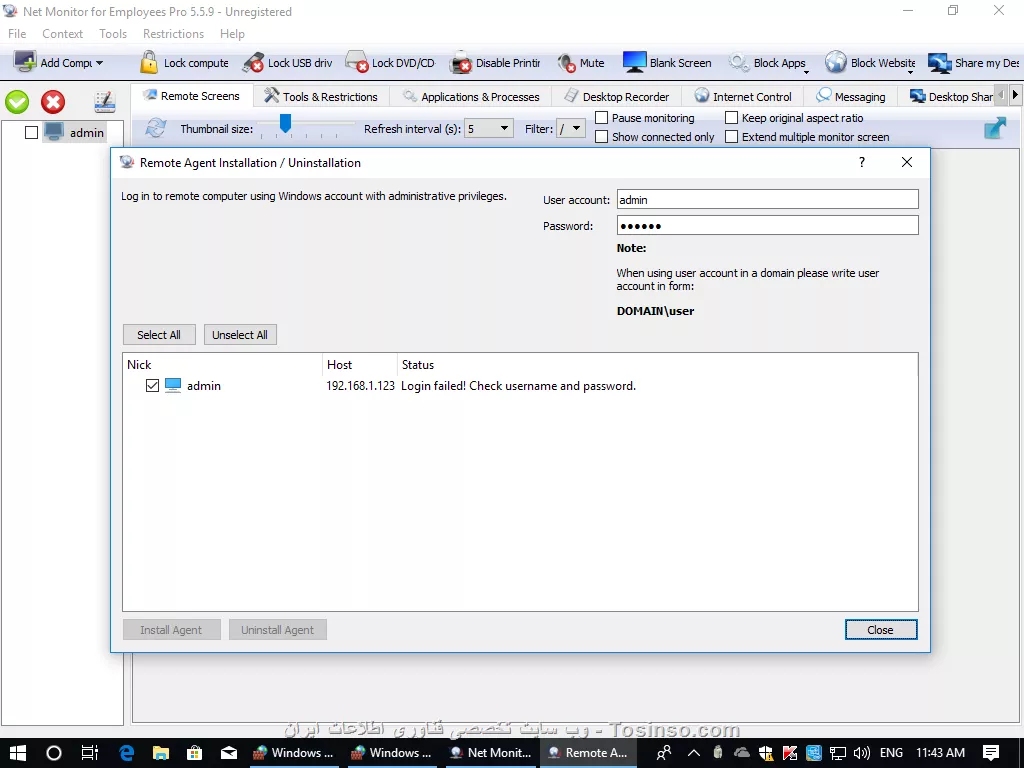
Task: Switch to Internet Control tab
Action: click(x=743, y=97)
